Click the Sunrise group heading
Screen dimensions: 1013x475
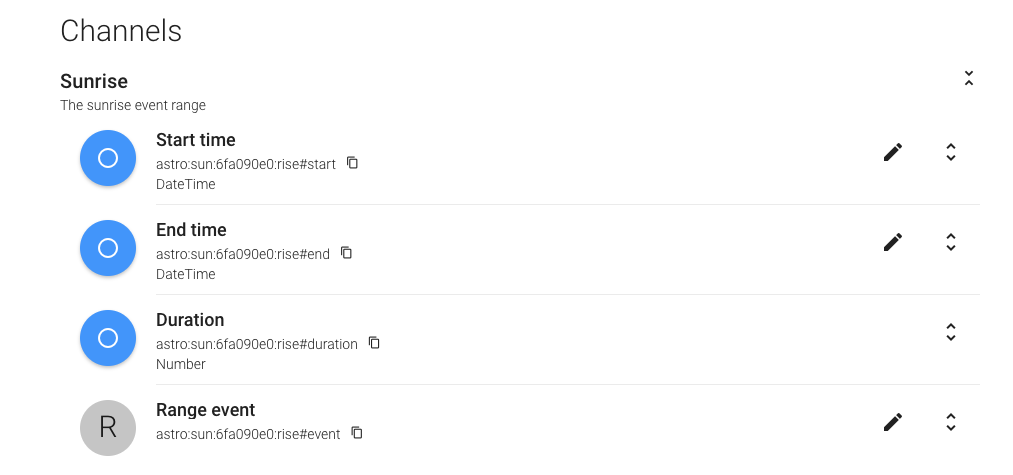[94, 81]
